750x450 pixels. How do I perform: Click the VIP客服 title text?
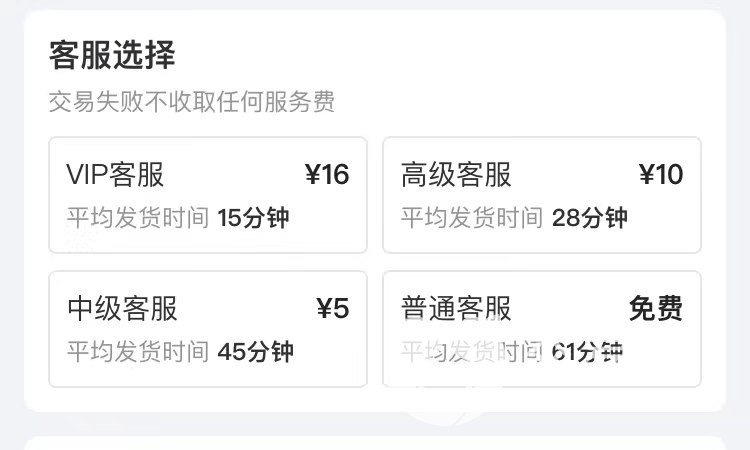tap(115, 174)
